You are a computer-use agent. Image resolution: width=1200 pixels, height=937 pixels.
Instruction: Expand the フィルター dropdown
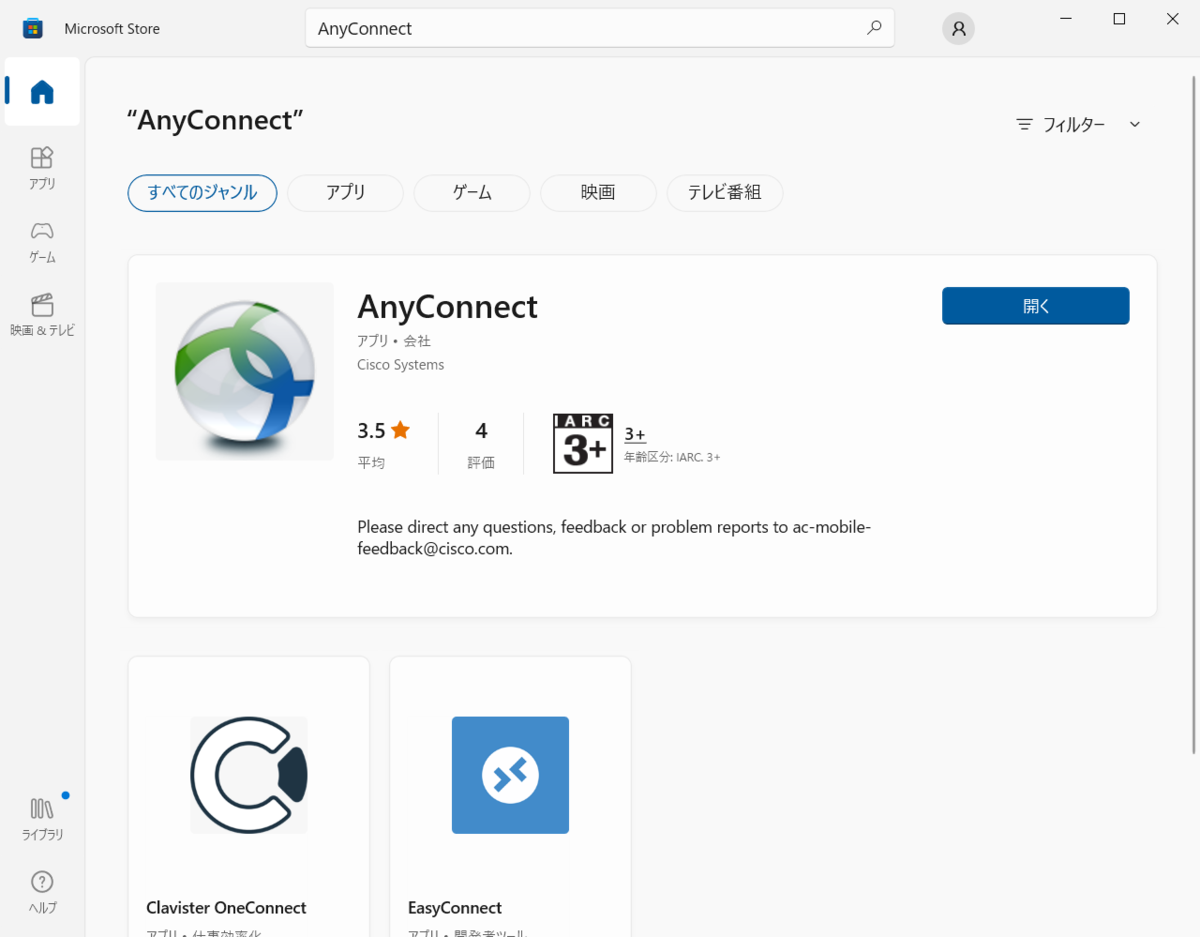(x=1077, y=124)
